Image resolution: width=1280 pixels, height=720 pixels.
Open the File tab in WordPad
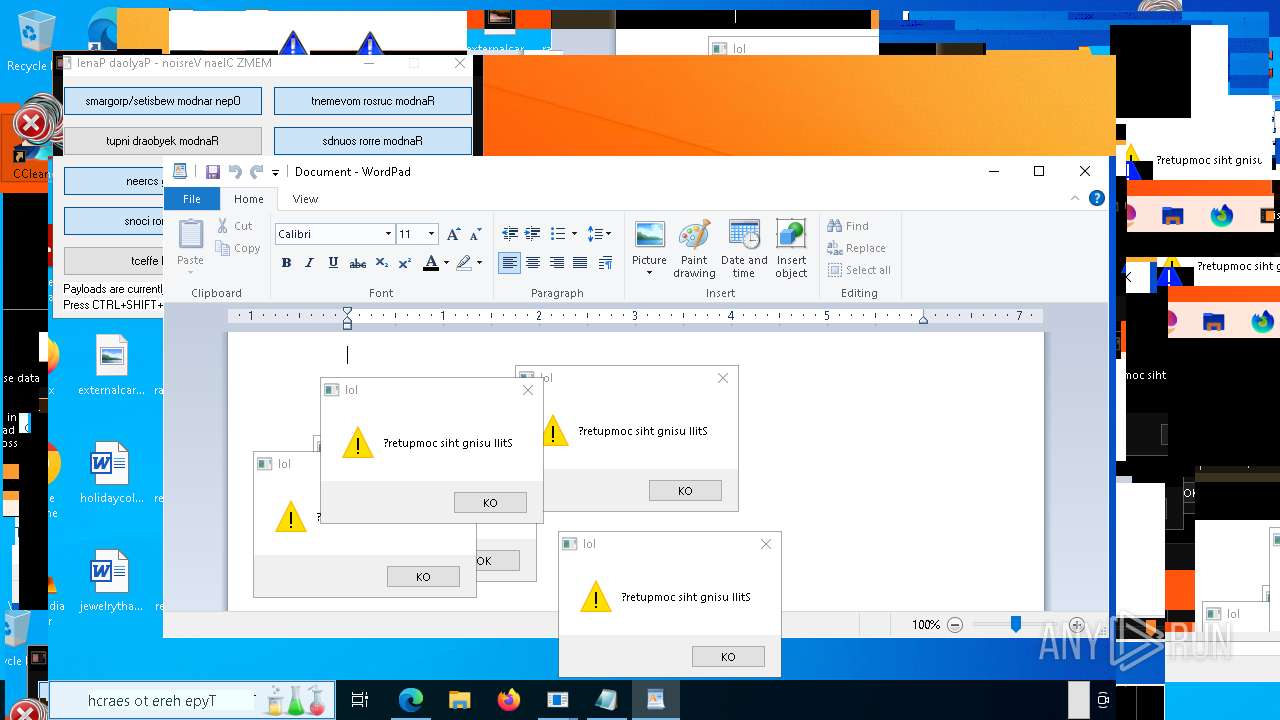tap(191, 199)
